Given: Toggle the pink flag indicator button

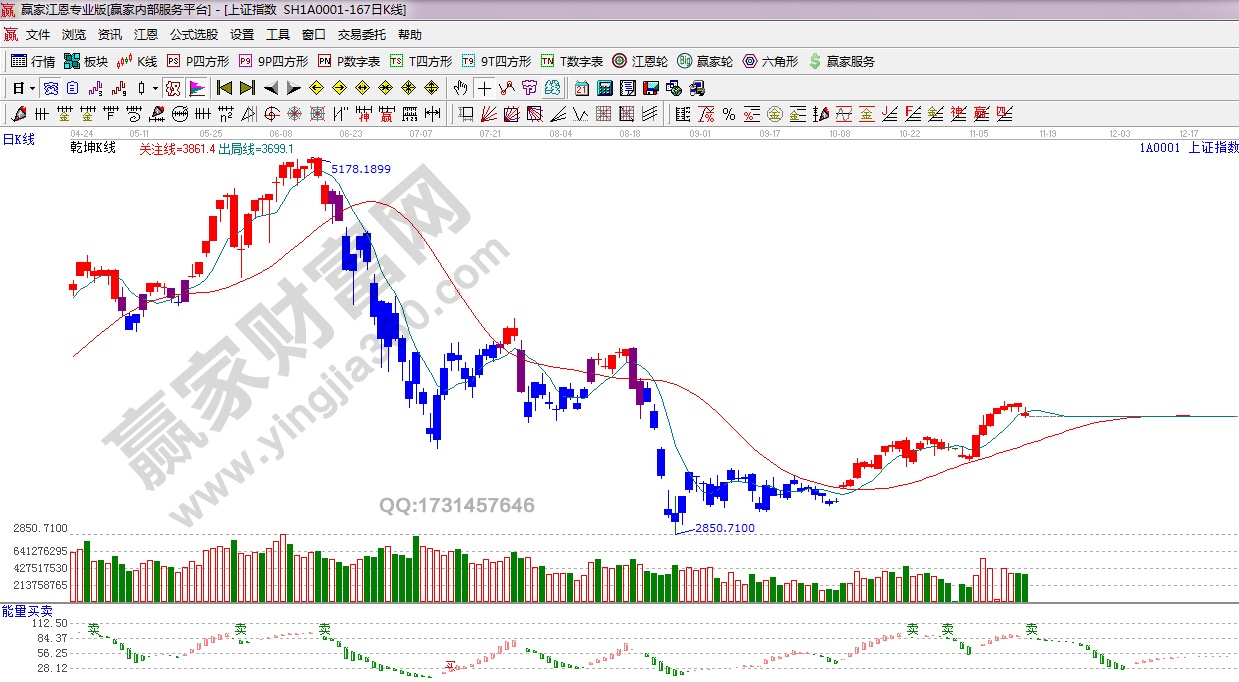Looking at the screenshot, I should pos(196,88).
